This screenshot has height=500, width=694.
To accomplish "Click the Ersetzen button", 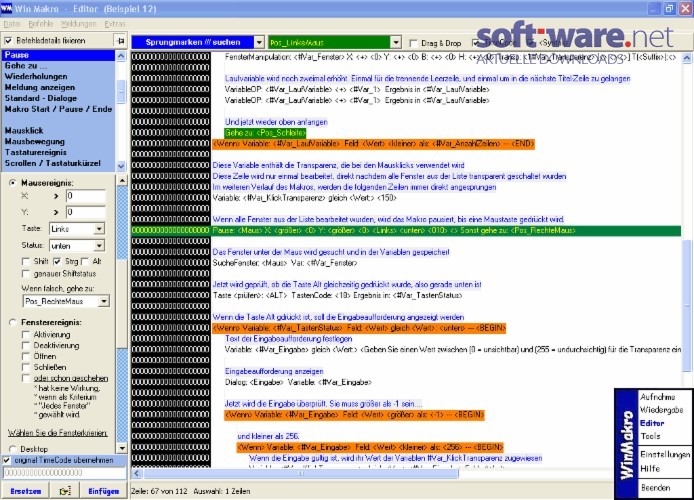I will [x=25, y=491].
